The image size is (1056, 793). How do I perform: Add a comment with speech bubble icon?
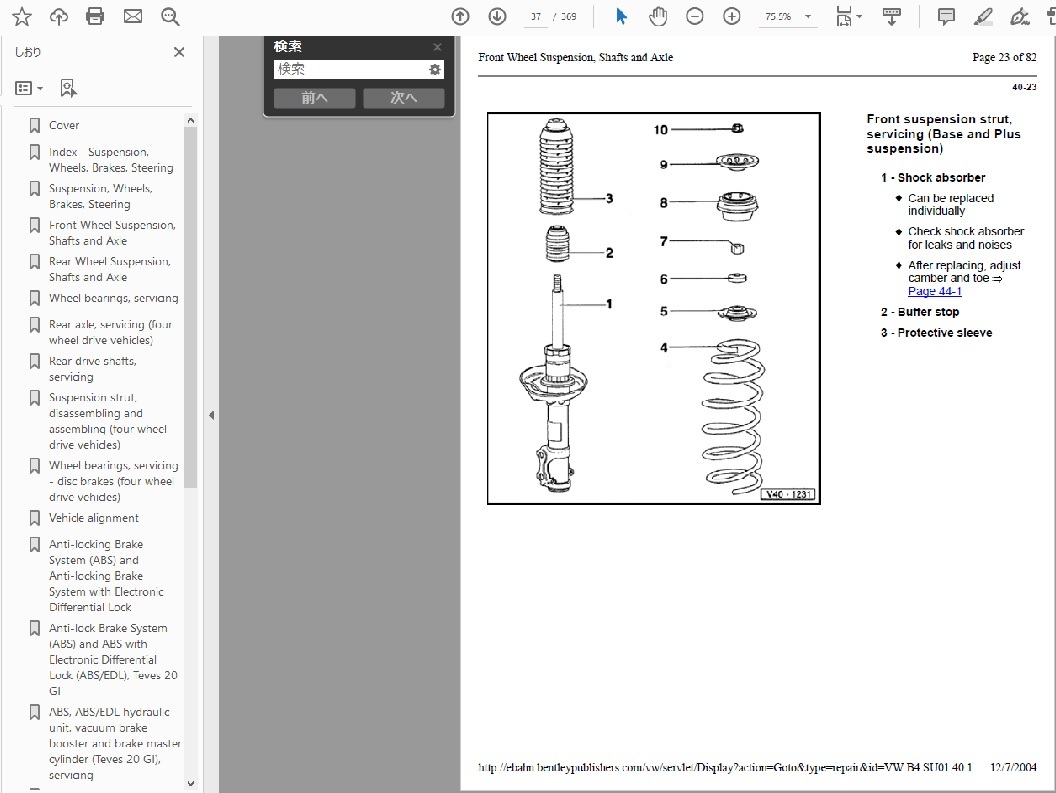point(946,16)
